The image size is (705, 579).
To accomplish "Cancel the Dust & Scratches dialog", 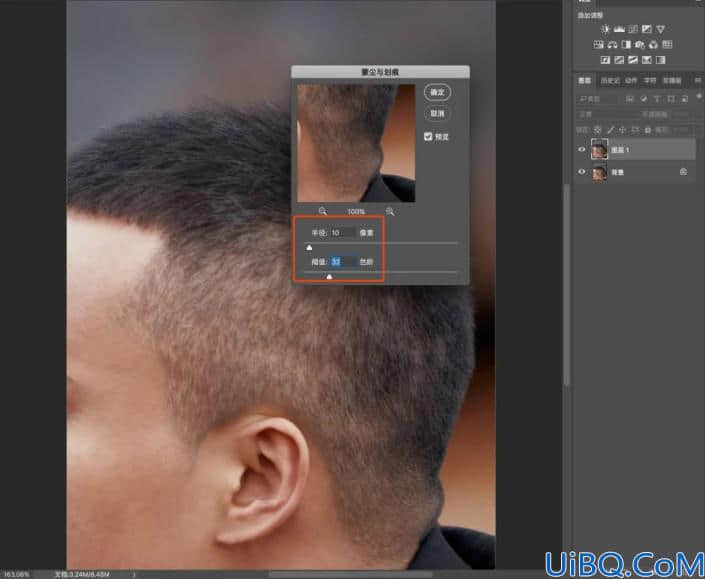I will pyautogui.click(x=437, y=113).
